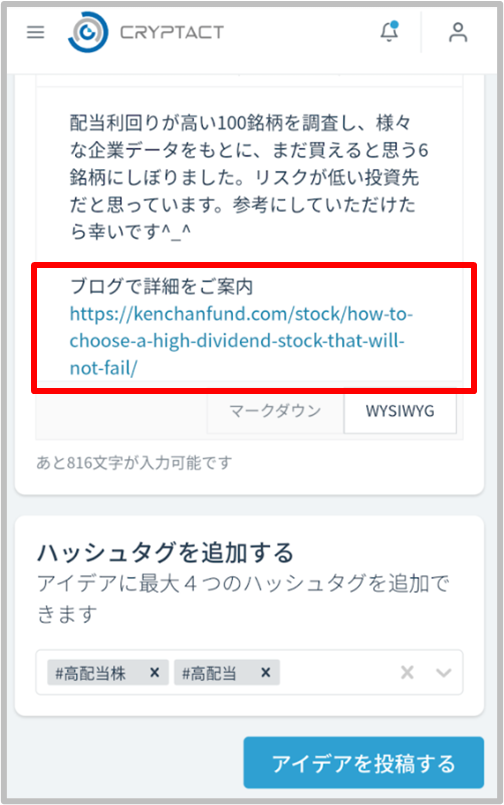Screen dimensions: 504x805
Task: Remove the #高配当 hashtag chip
Action: tap(265, 672)
